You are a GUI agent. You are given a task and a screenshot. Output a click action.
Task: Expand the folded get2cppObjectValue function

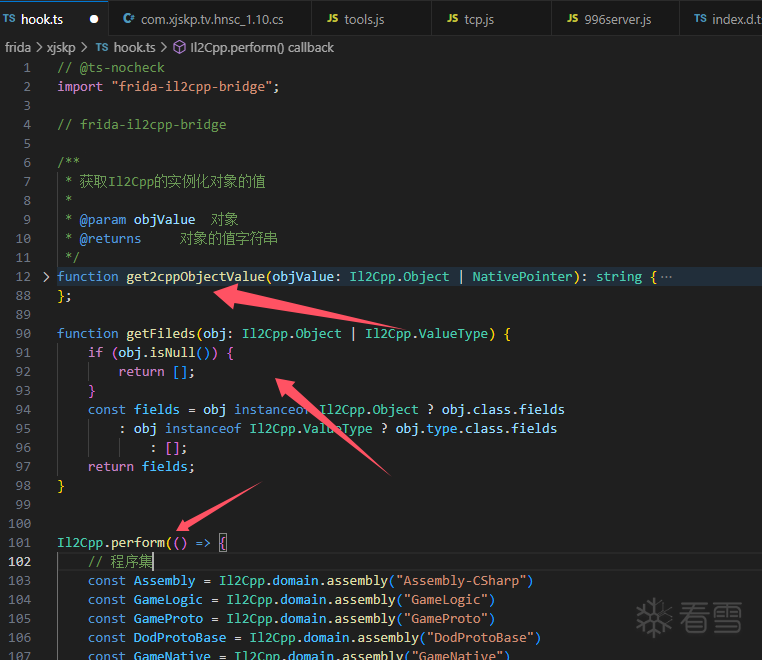click(46, 277)
